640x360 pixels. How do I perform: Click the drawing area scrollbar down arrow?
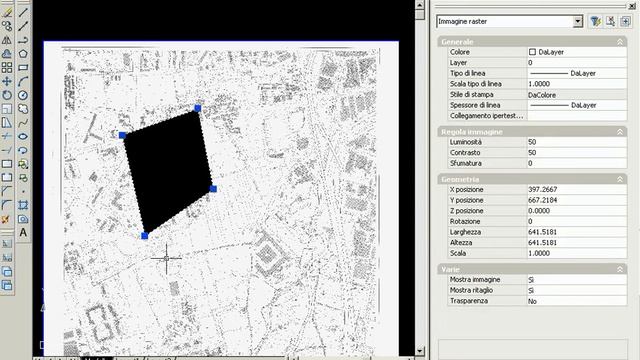click(x=420, y=351)
